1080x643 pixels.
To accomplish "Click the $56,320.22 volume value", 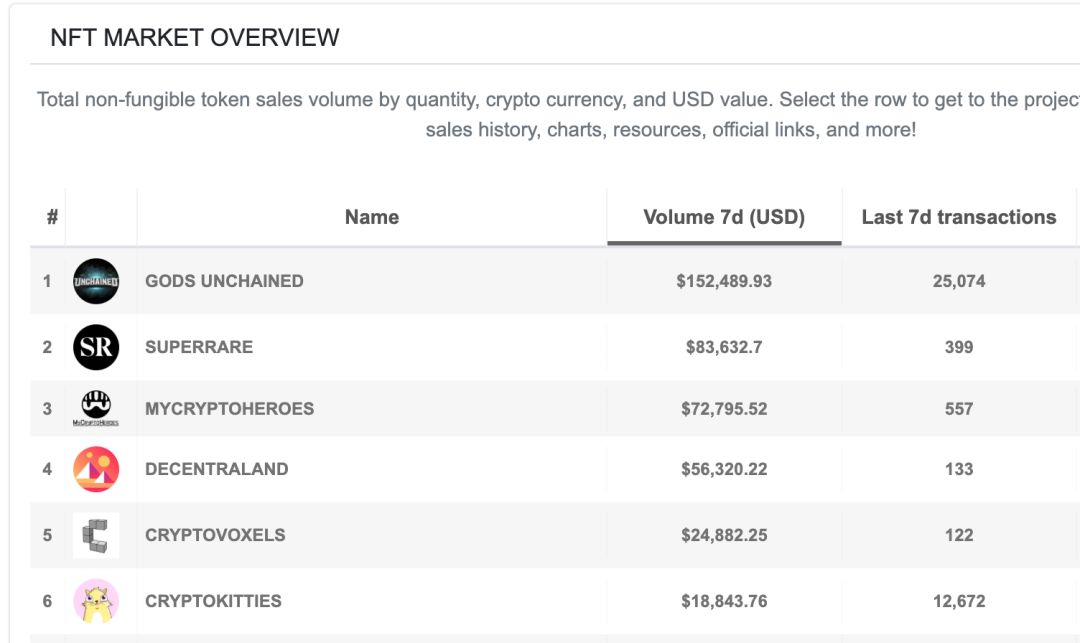I will pos(724,469).
